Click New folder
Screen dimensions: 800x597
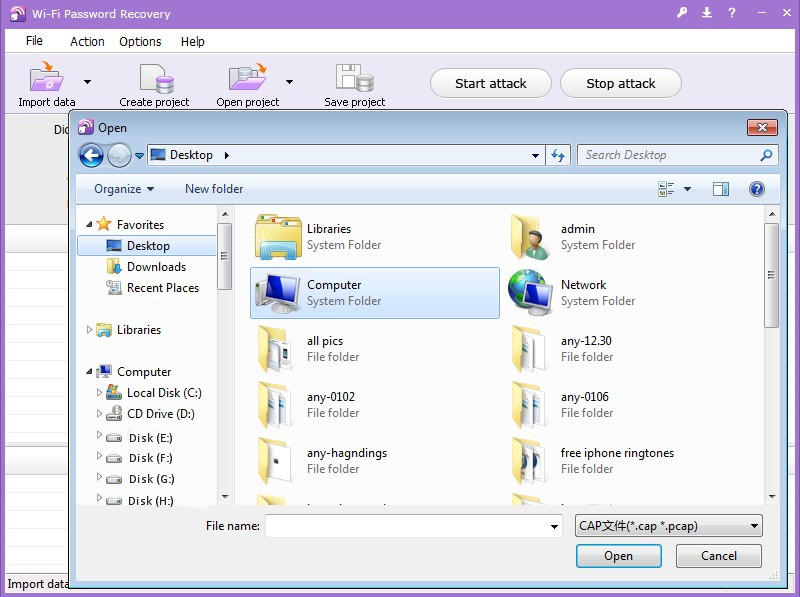(214, 189)
